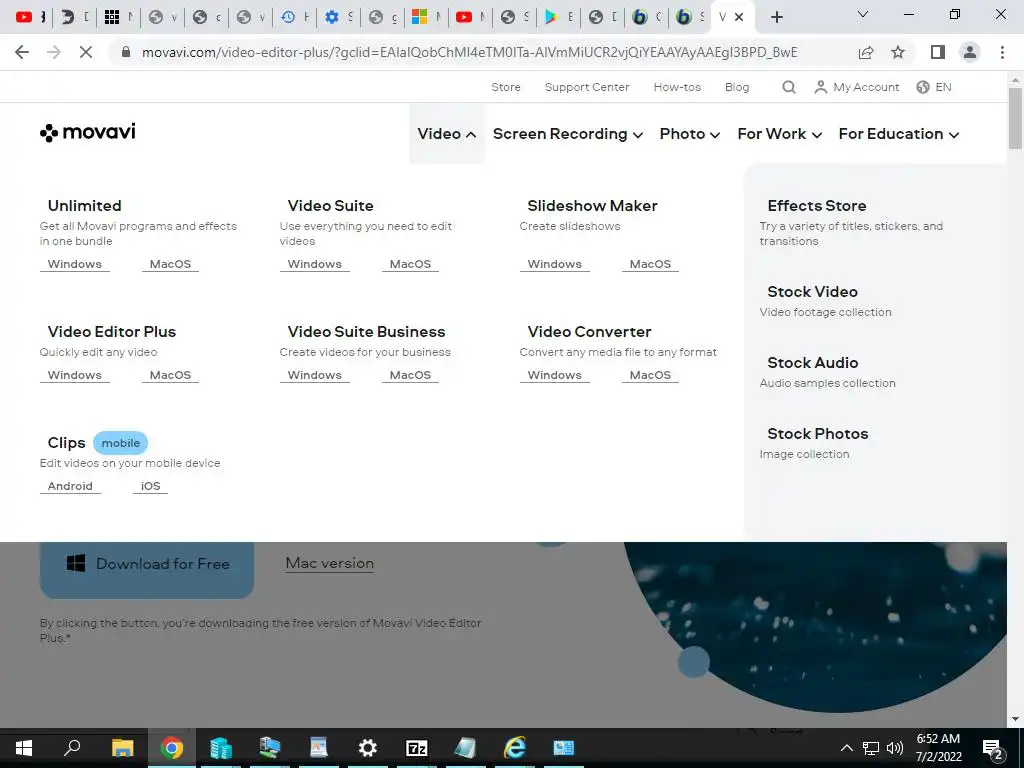
Task: Select MacOS under Unlimited
Action: (170, 264)
